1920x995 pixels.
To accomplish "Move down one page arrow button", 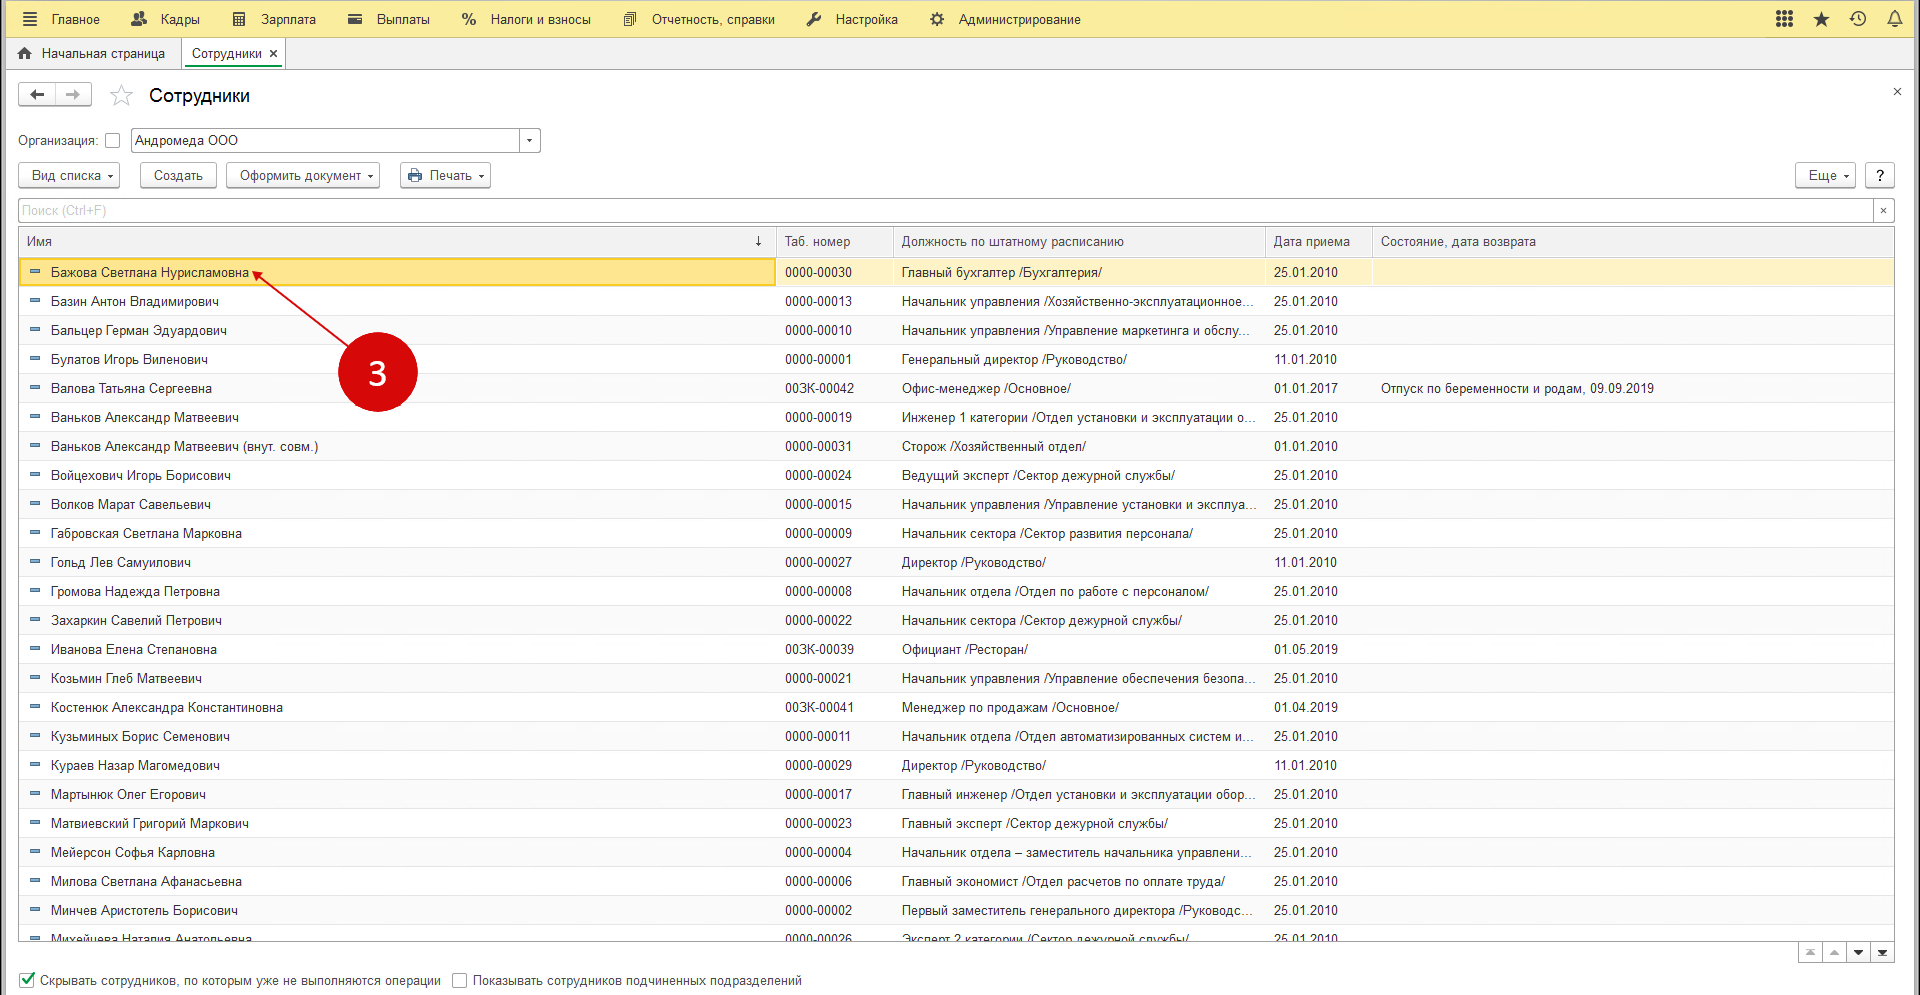I will [1858, 952].
